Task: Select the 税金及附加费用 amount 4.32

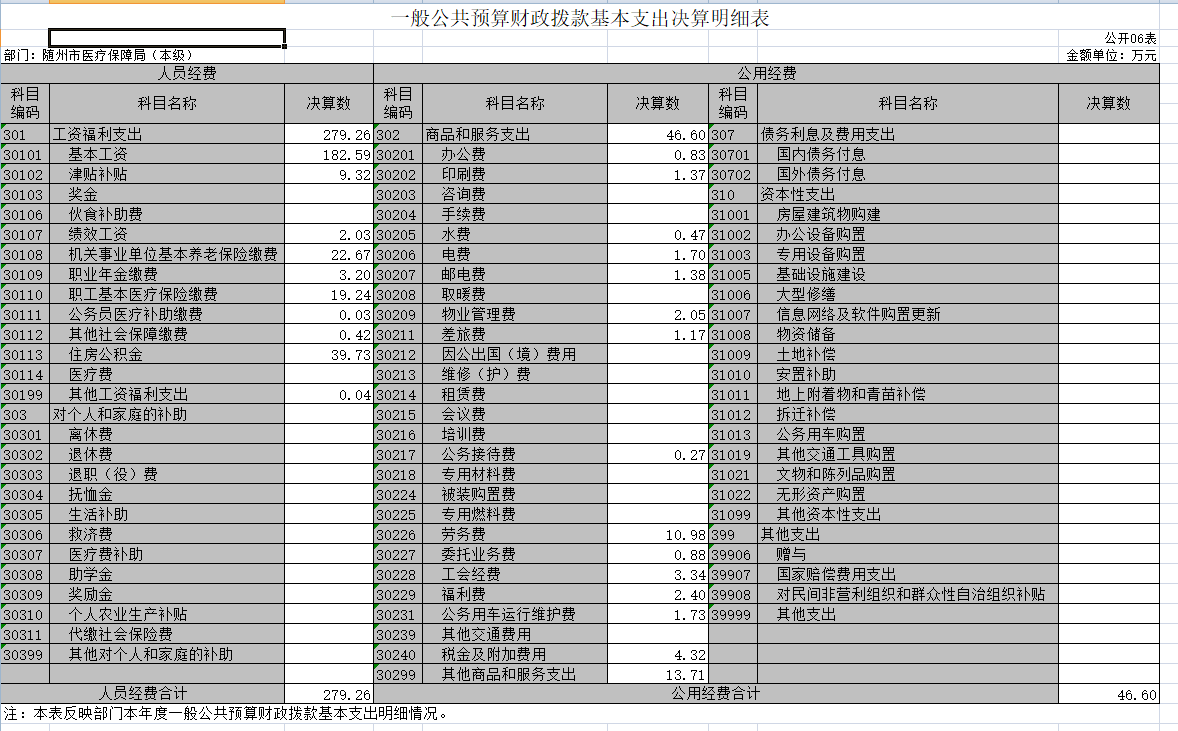Action: pyautogui.click(x=658, y=655)
